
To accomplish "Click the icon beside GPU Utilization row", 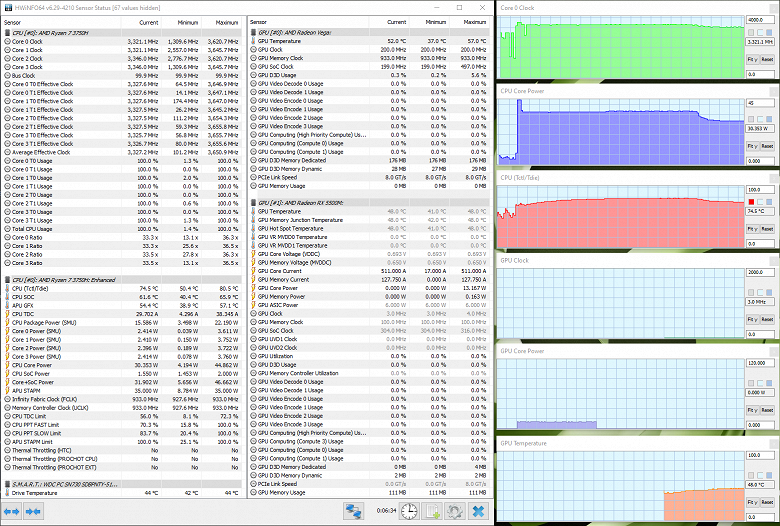I will [x=254, y=356].
